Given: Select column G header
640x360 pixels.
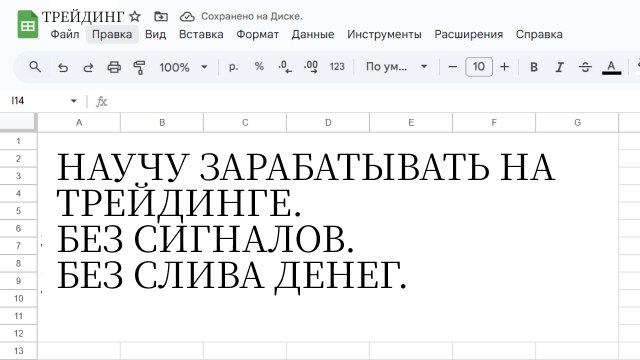Looking at the screenshot, I should [577, 122].
